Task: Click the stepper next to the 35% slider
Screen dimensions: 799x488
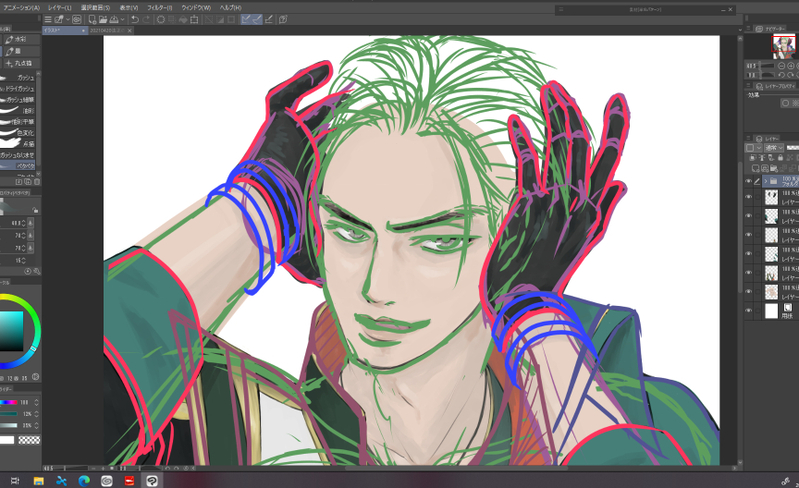Action: (x=36, y=425)
